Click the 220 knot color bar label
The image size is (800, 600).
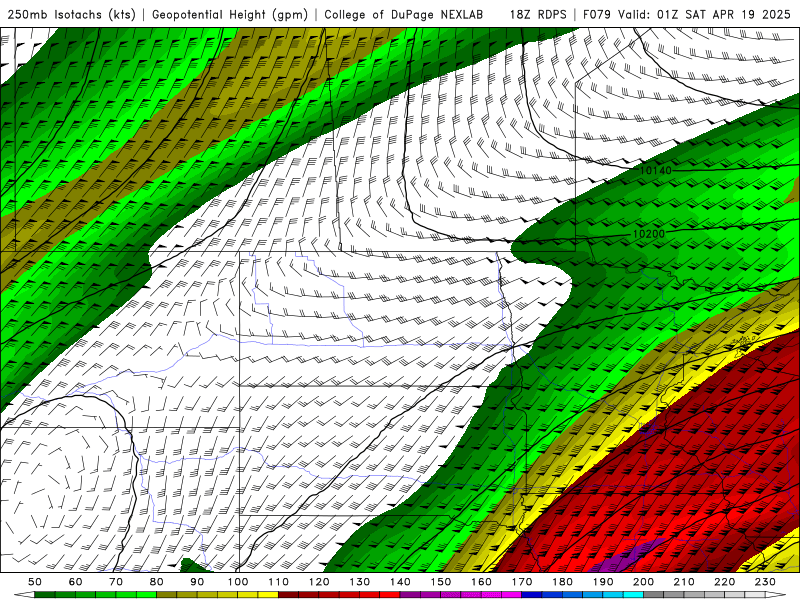[x=724, y=582]
